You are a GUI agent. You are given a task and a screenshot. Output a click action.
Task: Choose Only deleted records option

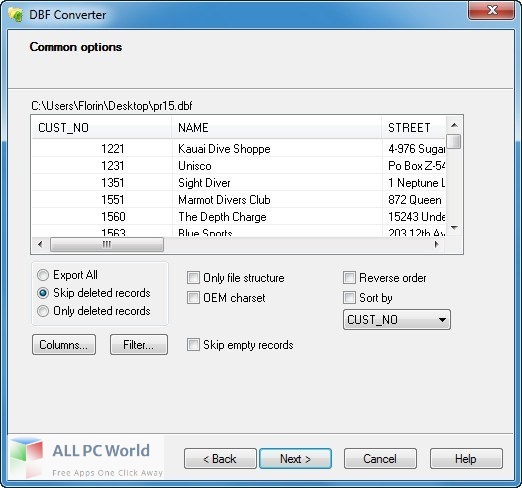coord(43,311)
